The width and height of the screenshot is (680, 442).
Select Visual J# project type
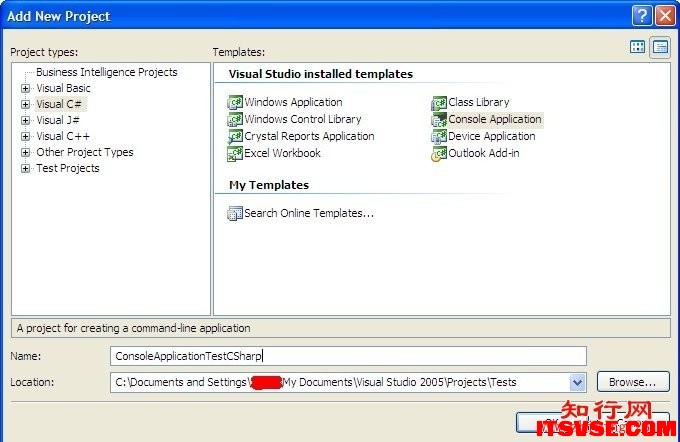(x=58, y=120)
